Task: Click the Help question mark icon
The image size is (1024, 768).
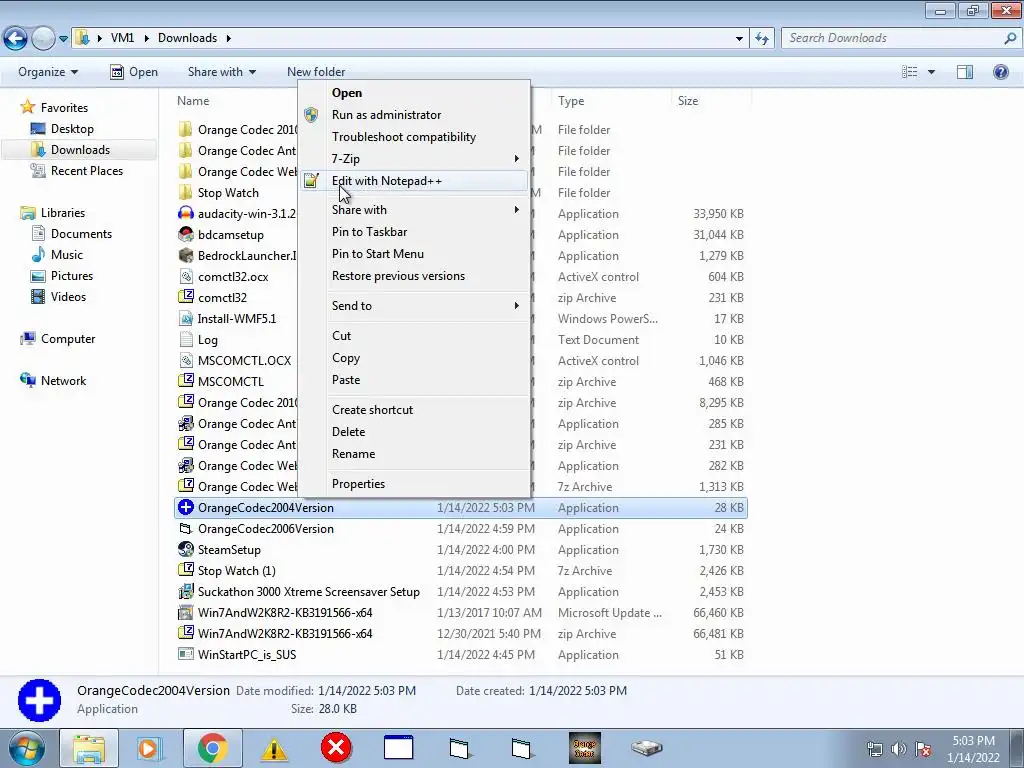Action: point(1000,72)
